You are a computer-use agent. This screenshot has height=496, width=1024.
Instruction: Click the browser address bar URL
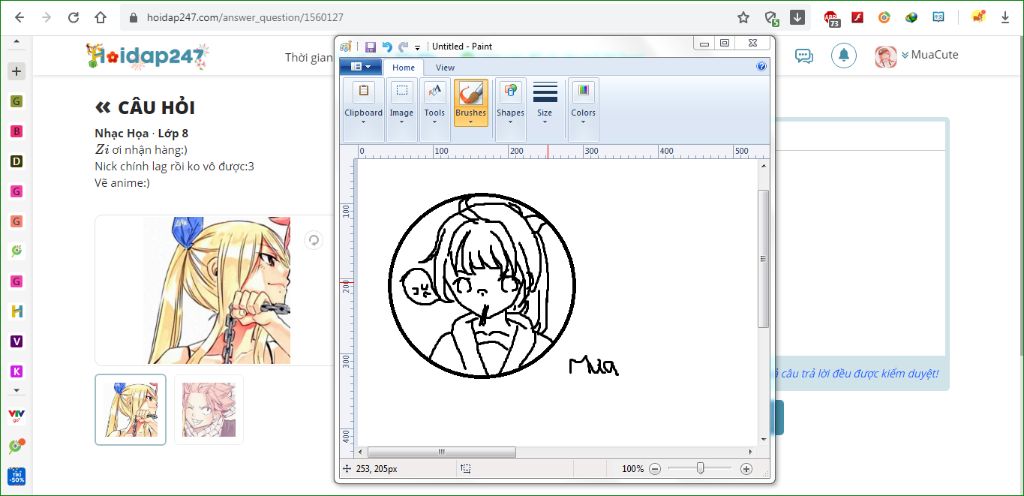[x=243, y=18]
